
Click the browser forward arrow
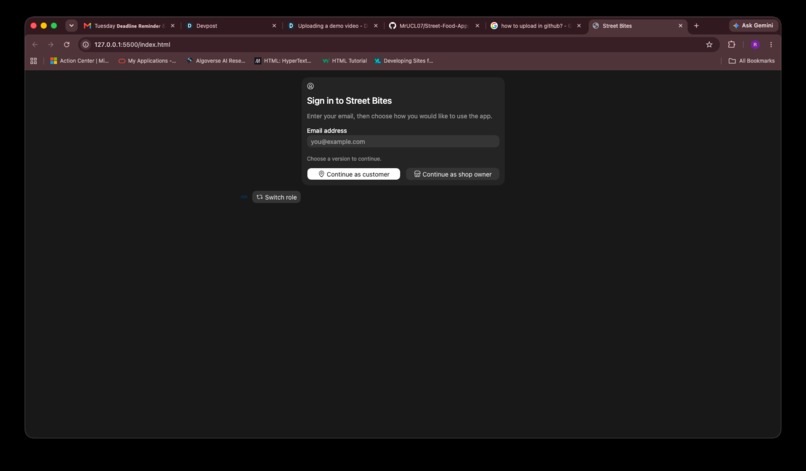(x=50, y=45)
